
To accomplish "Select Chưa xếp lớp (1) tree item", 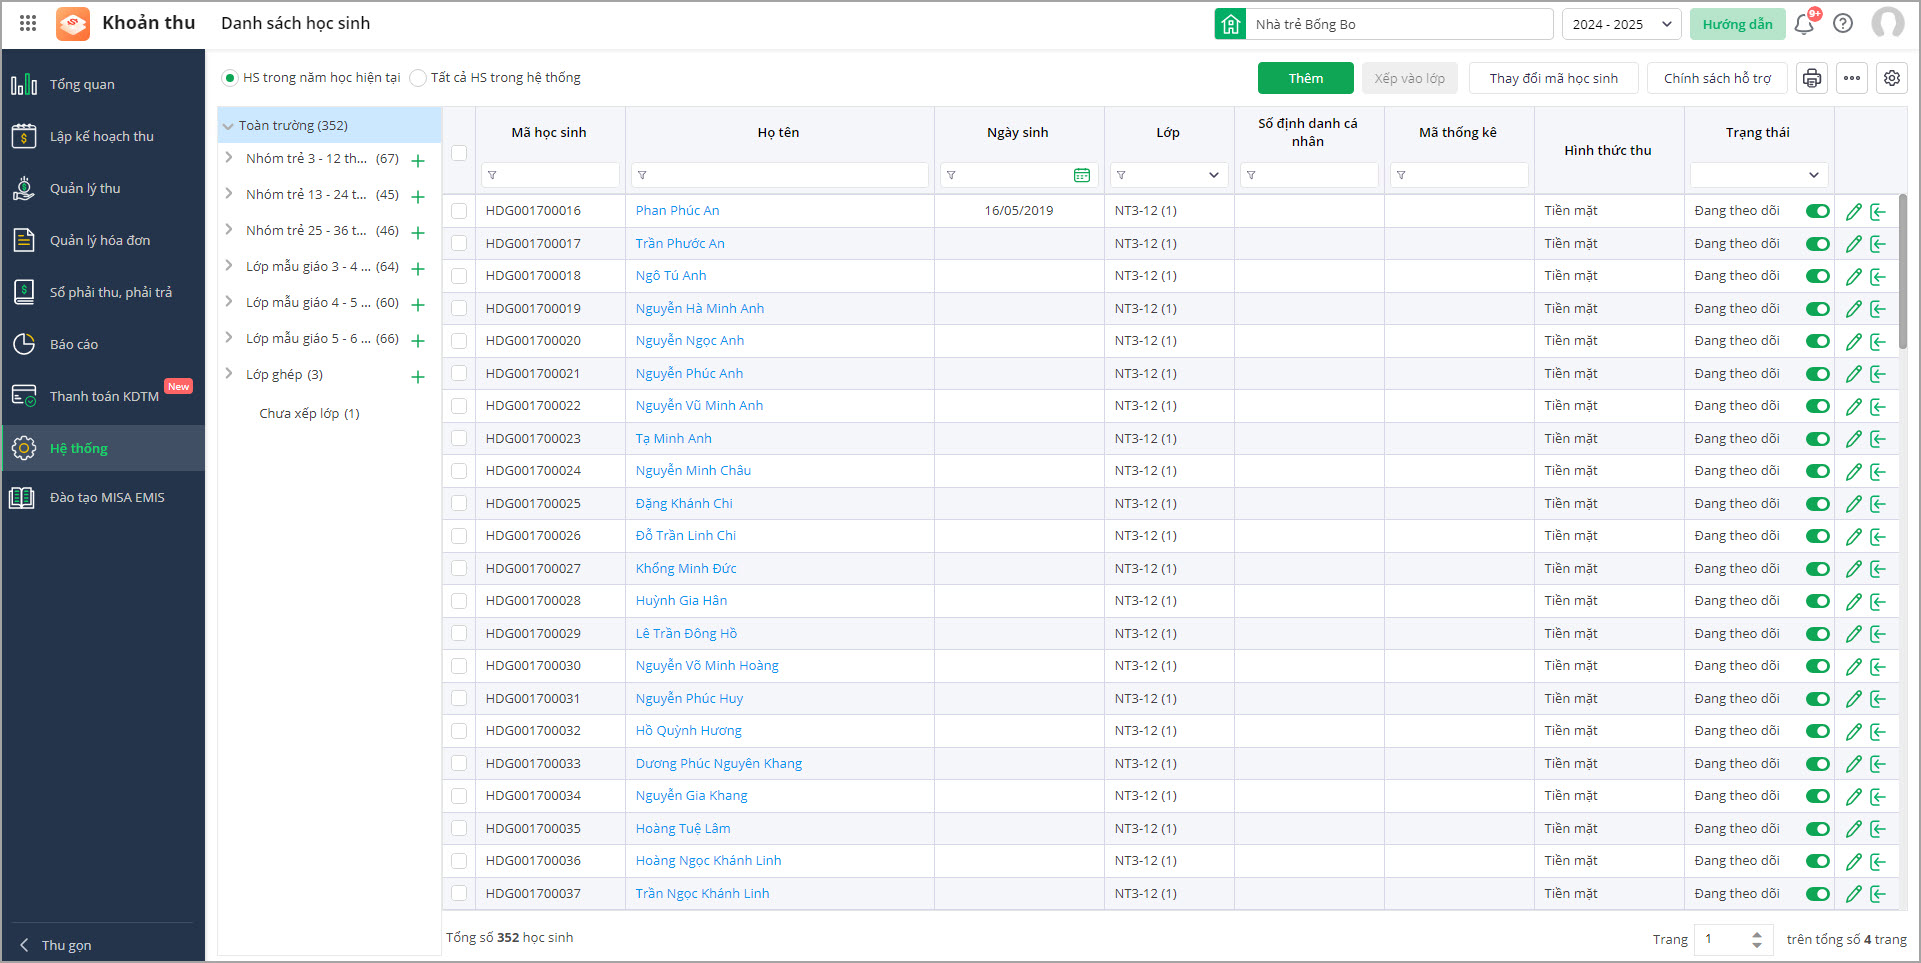I will (309, 414).
